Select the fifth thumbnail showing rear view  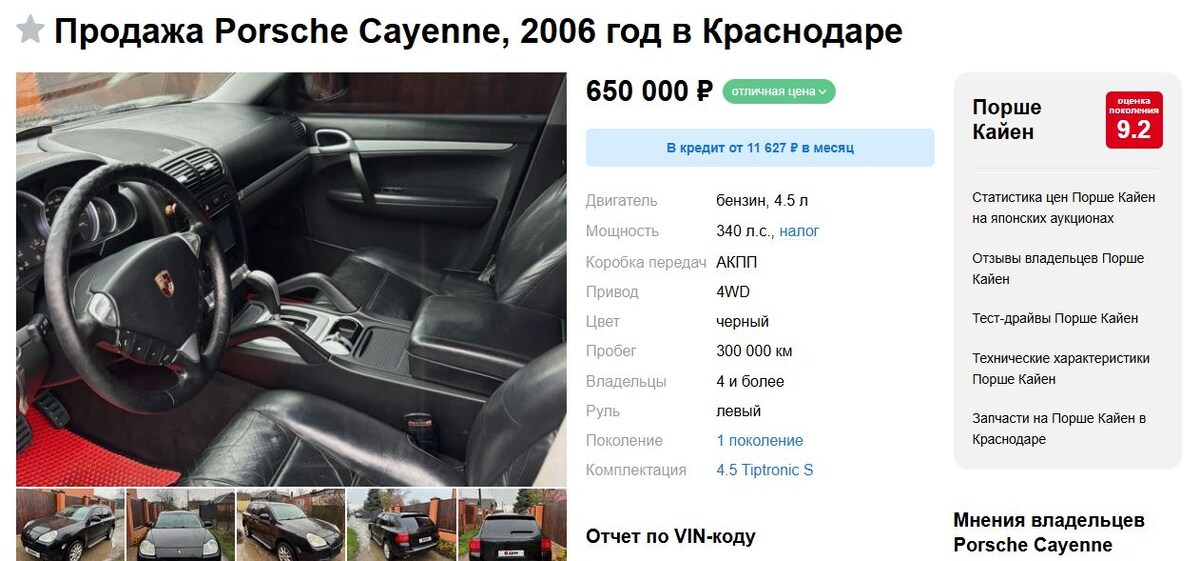pyautogui.click(x=512, y=525)
